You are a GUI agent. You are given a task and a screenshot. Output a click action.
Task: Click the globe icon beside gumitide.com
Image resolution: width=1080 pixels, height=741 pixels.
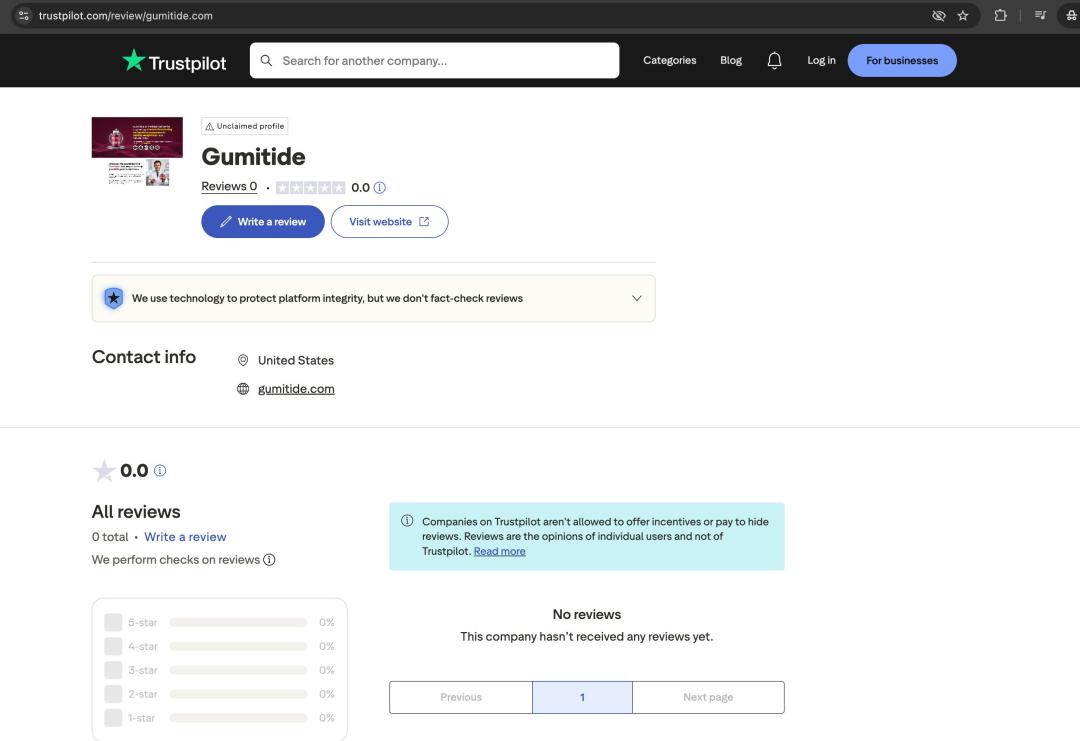pyautogui.click(x=243, y=389)
